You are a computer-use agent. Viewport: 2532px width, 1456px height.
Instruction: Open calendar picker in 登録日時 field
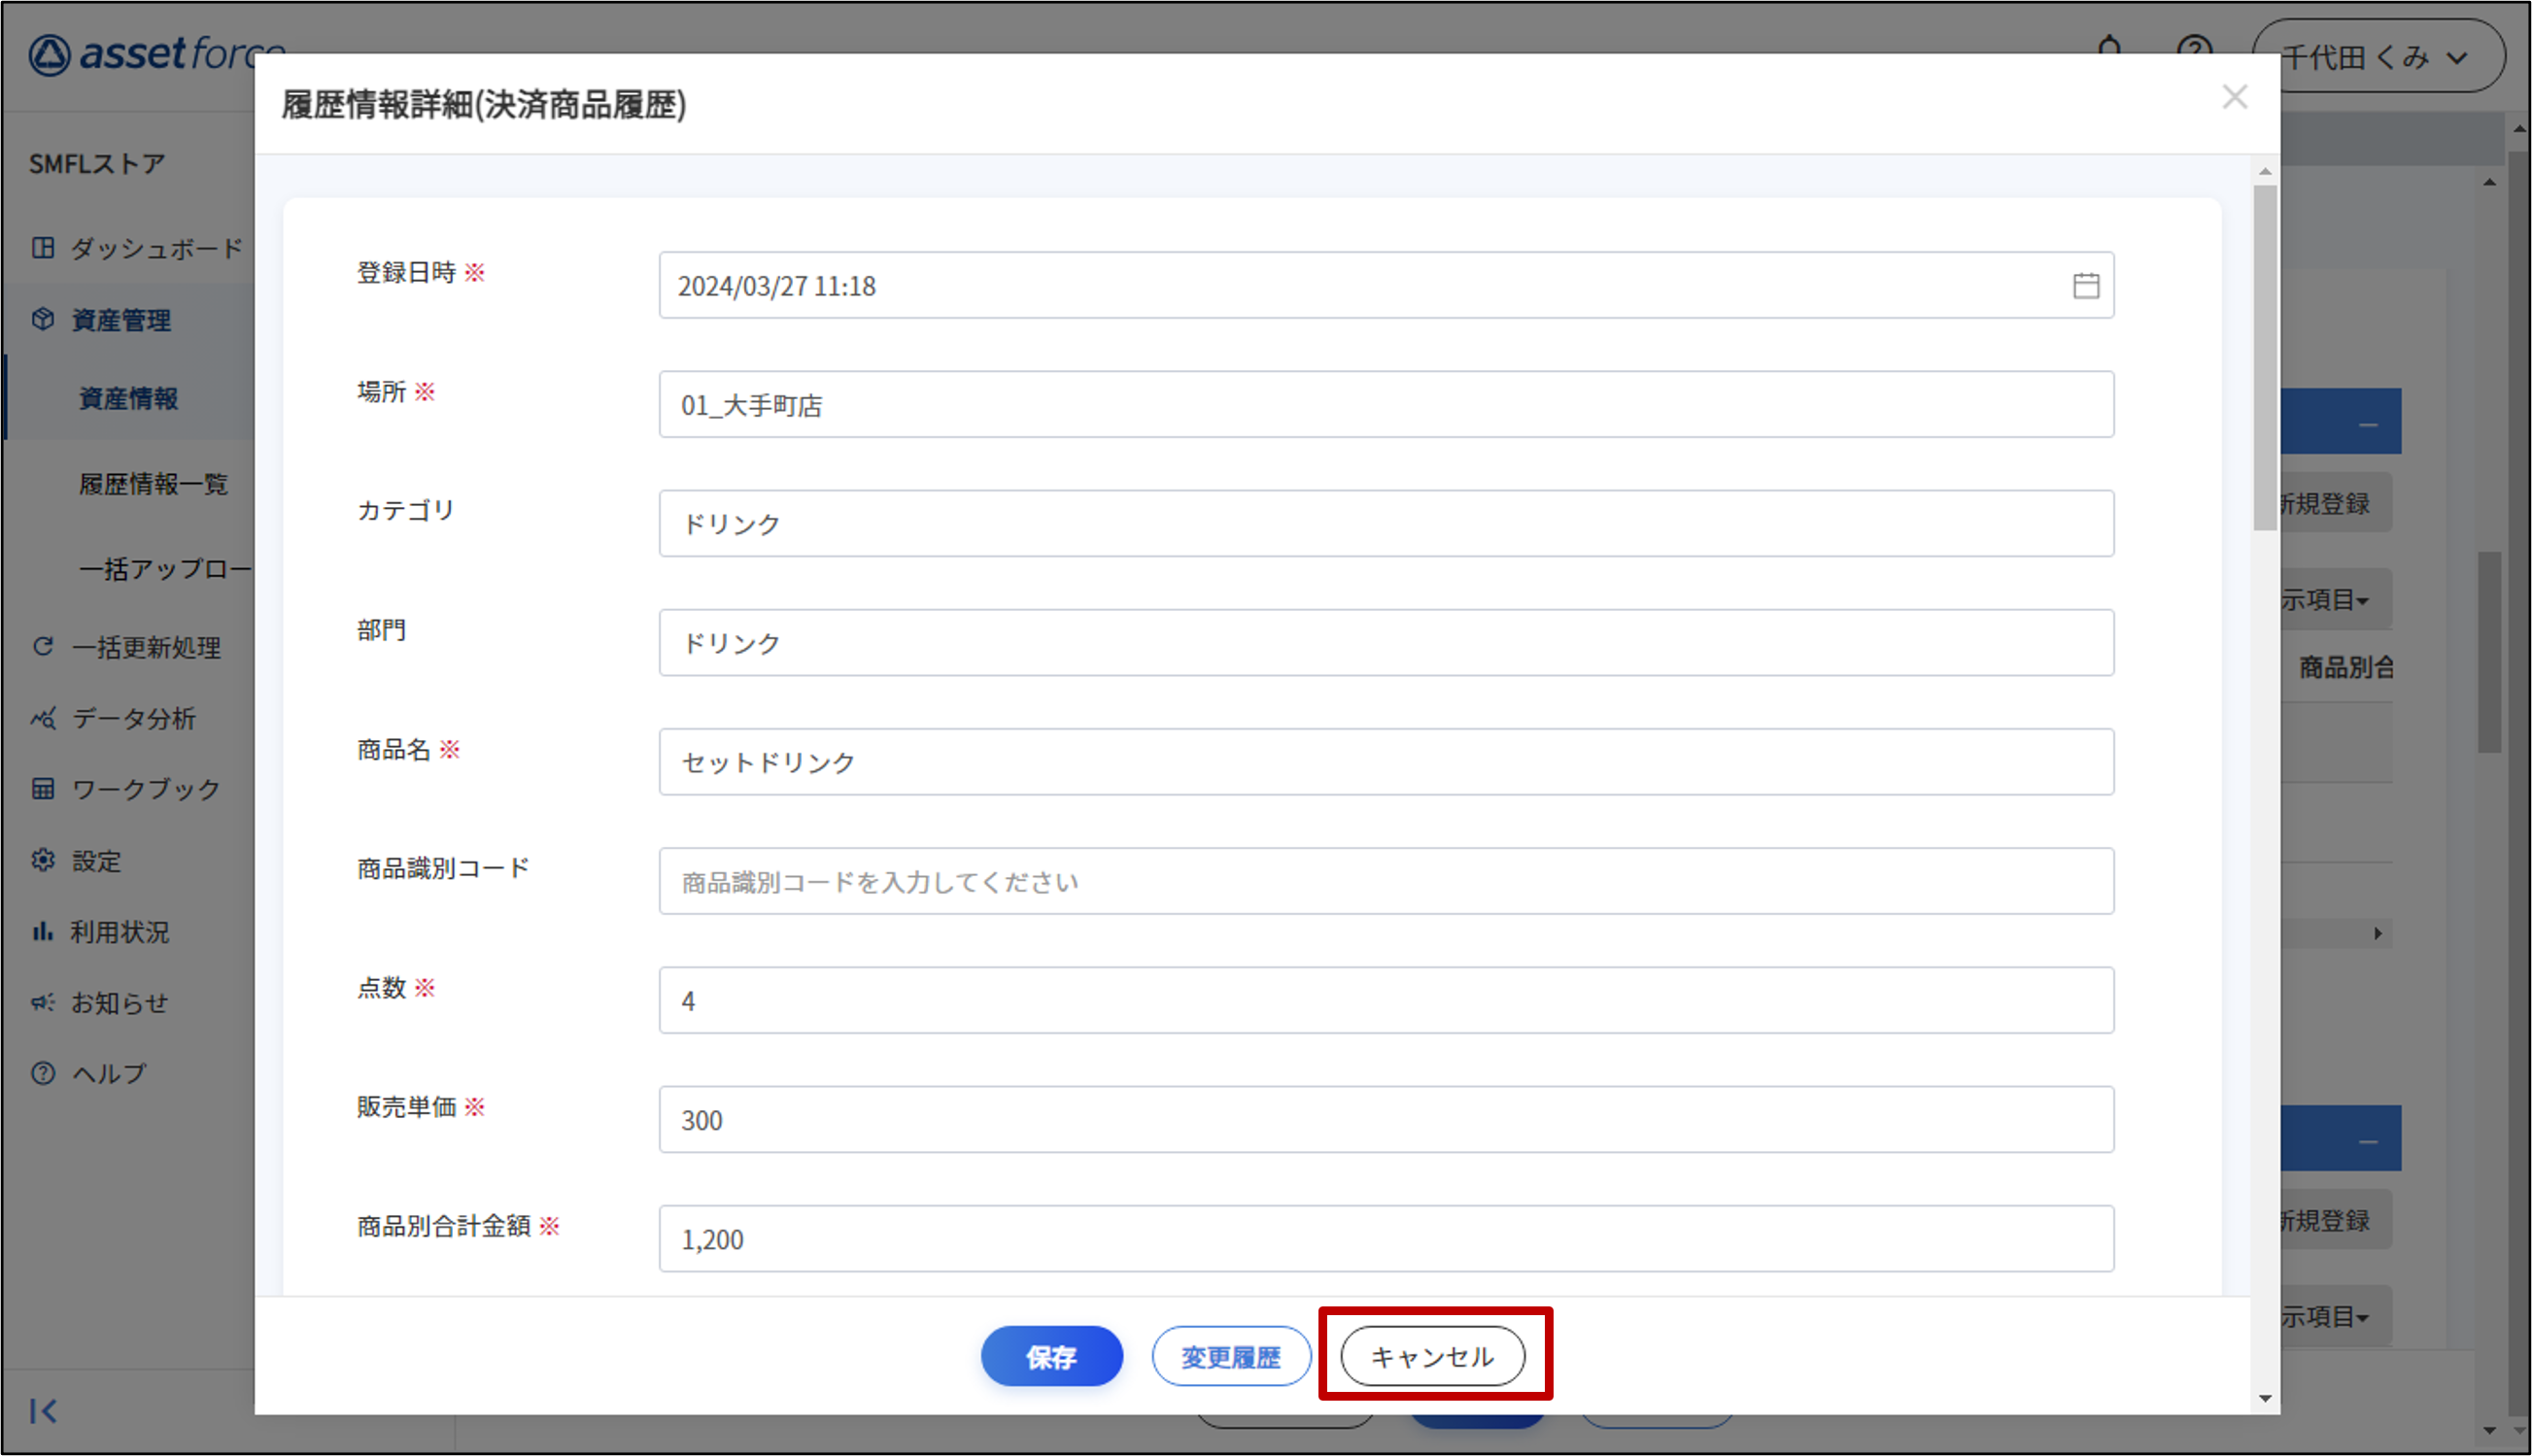click(2085, 286)
